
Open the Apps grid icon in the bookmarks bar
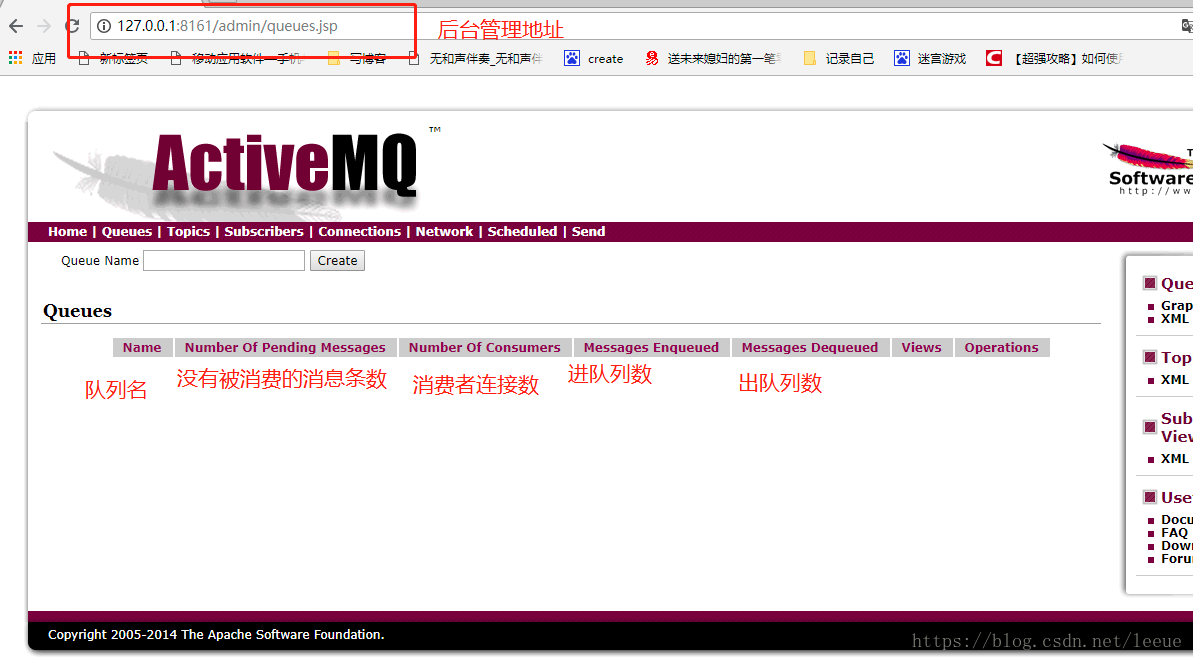click(x=15, y=58)
